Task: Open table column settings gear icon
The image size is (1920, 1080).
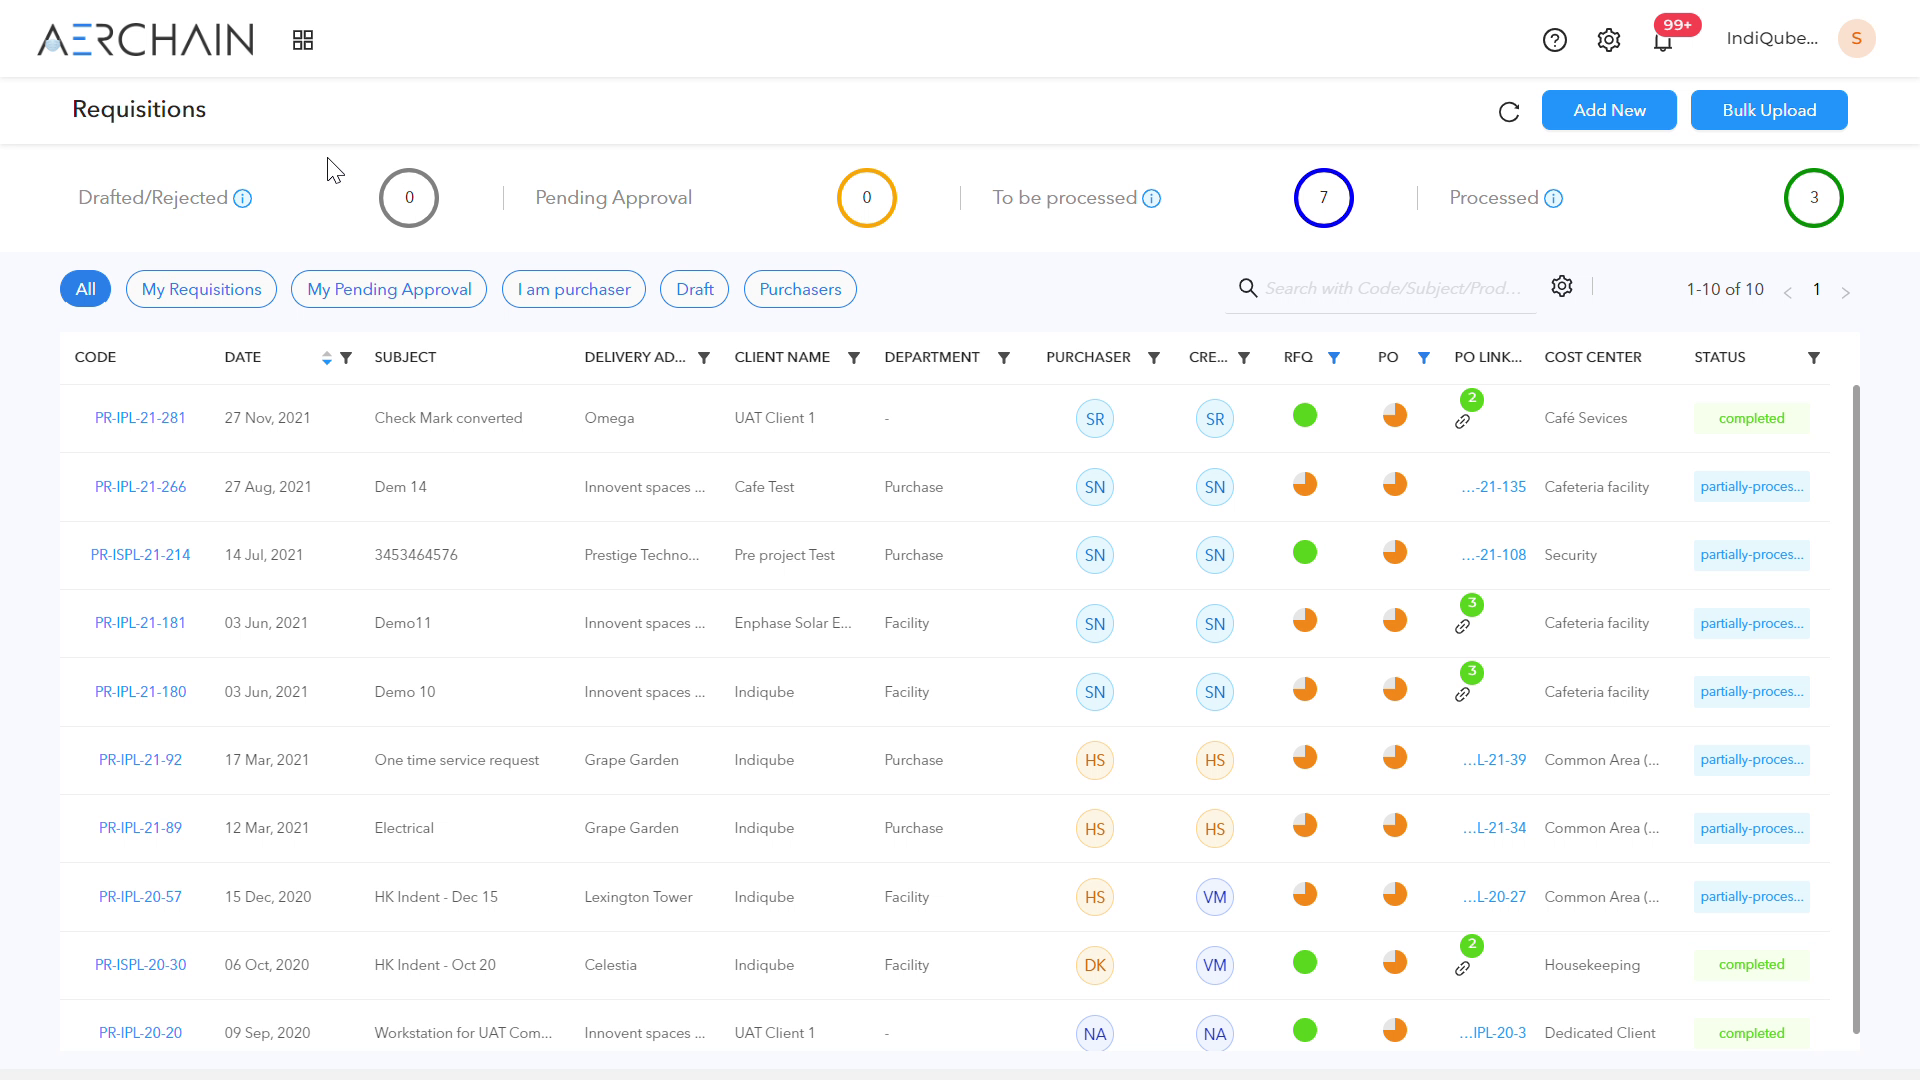Action: [1562, 287]
